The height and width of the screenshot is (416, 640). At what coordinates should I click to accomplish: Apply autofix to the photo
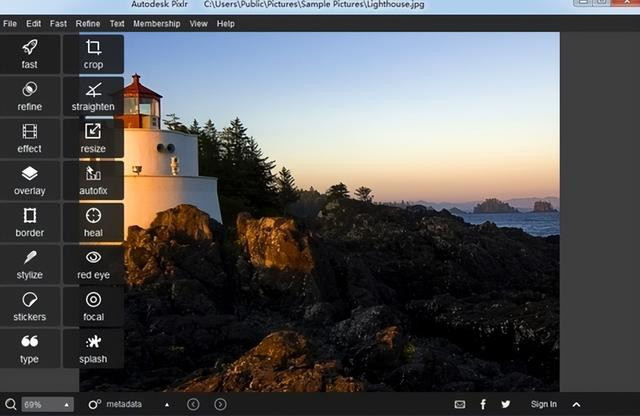(93, 180)
